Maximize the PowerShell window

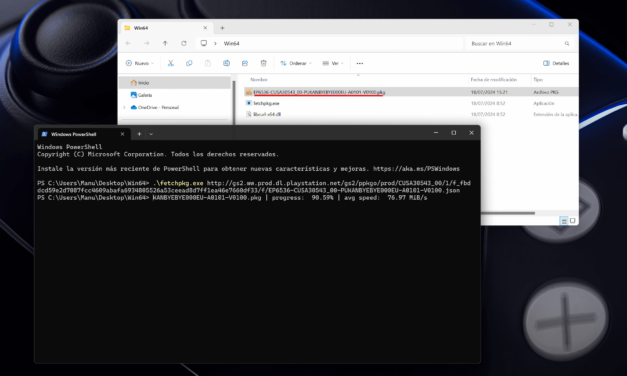pos(453,133)
